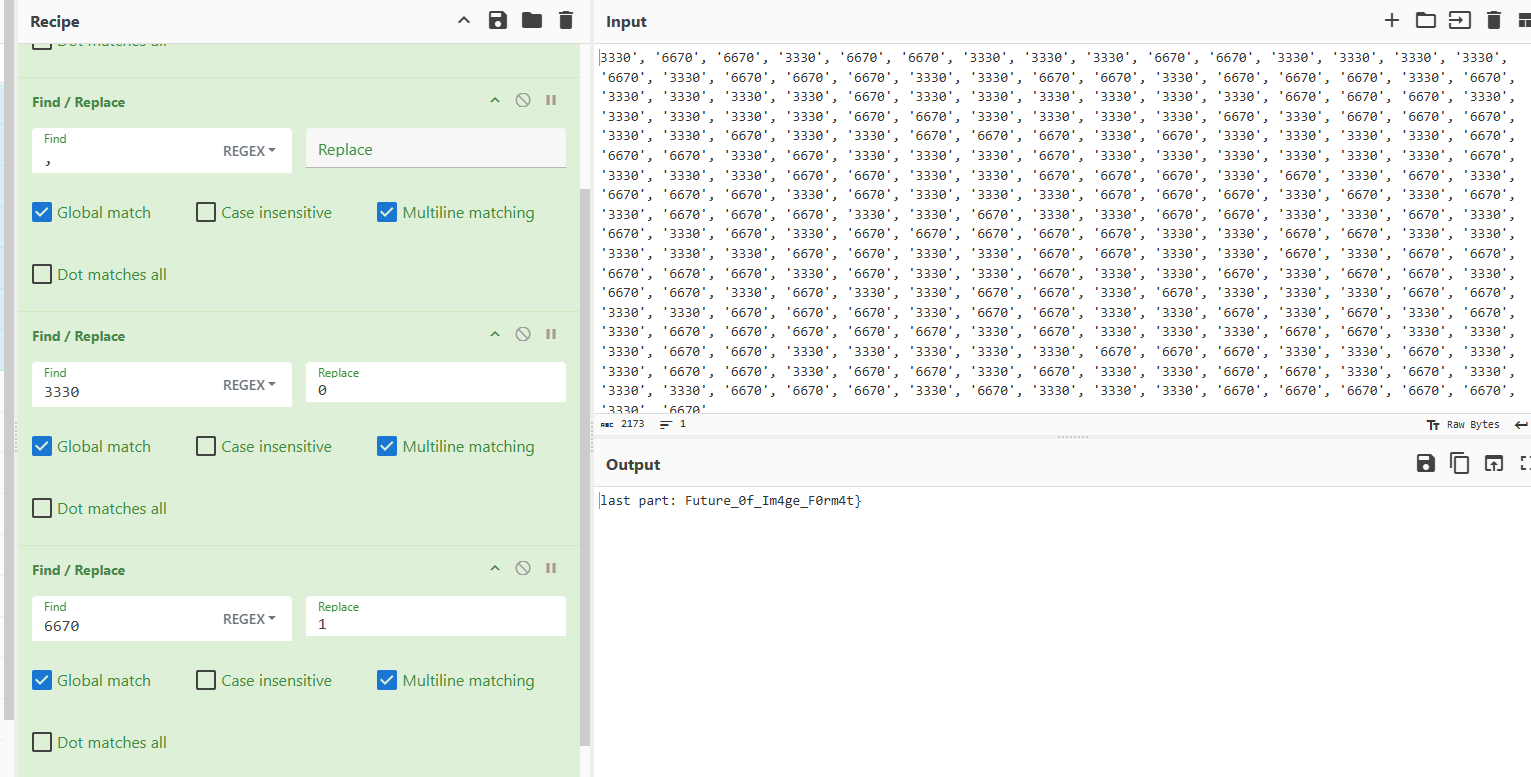Save output to file

click(1426, 463)
